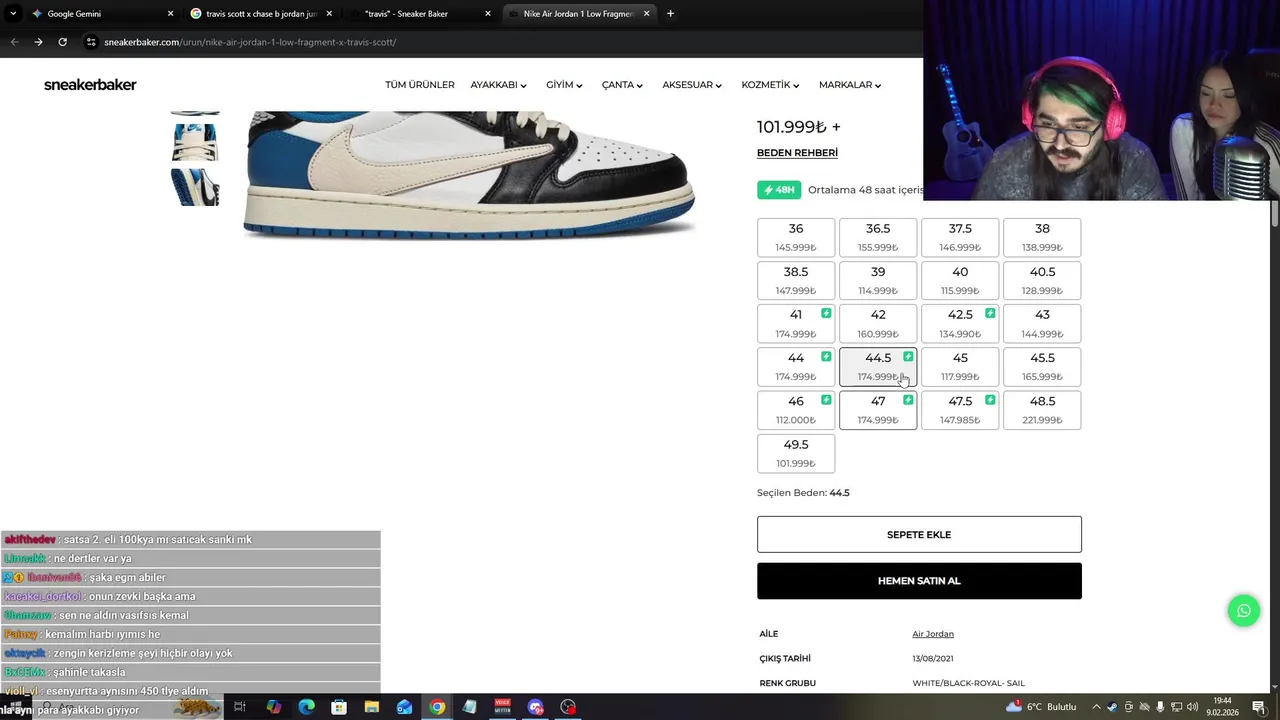Select the middle shoe thumbnail
Image resolution: width=1280 pixels, height=720 pixels.
(195, 142)
